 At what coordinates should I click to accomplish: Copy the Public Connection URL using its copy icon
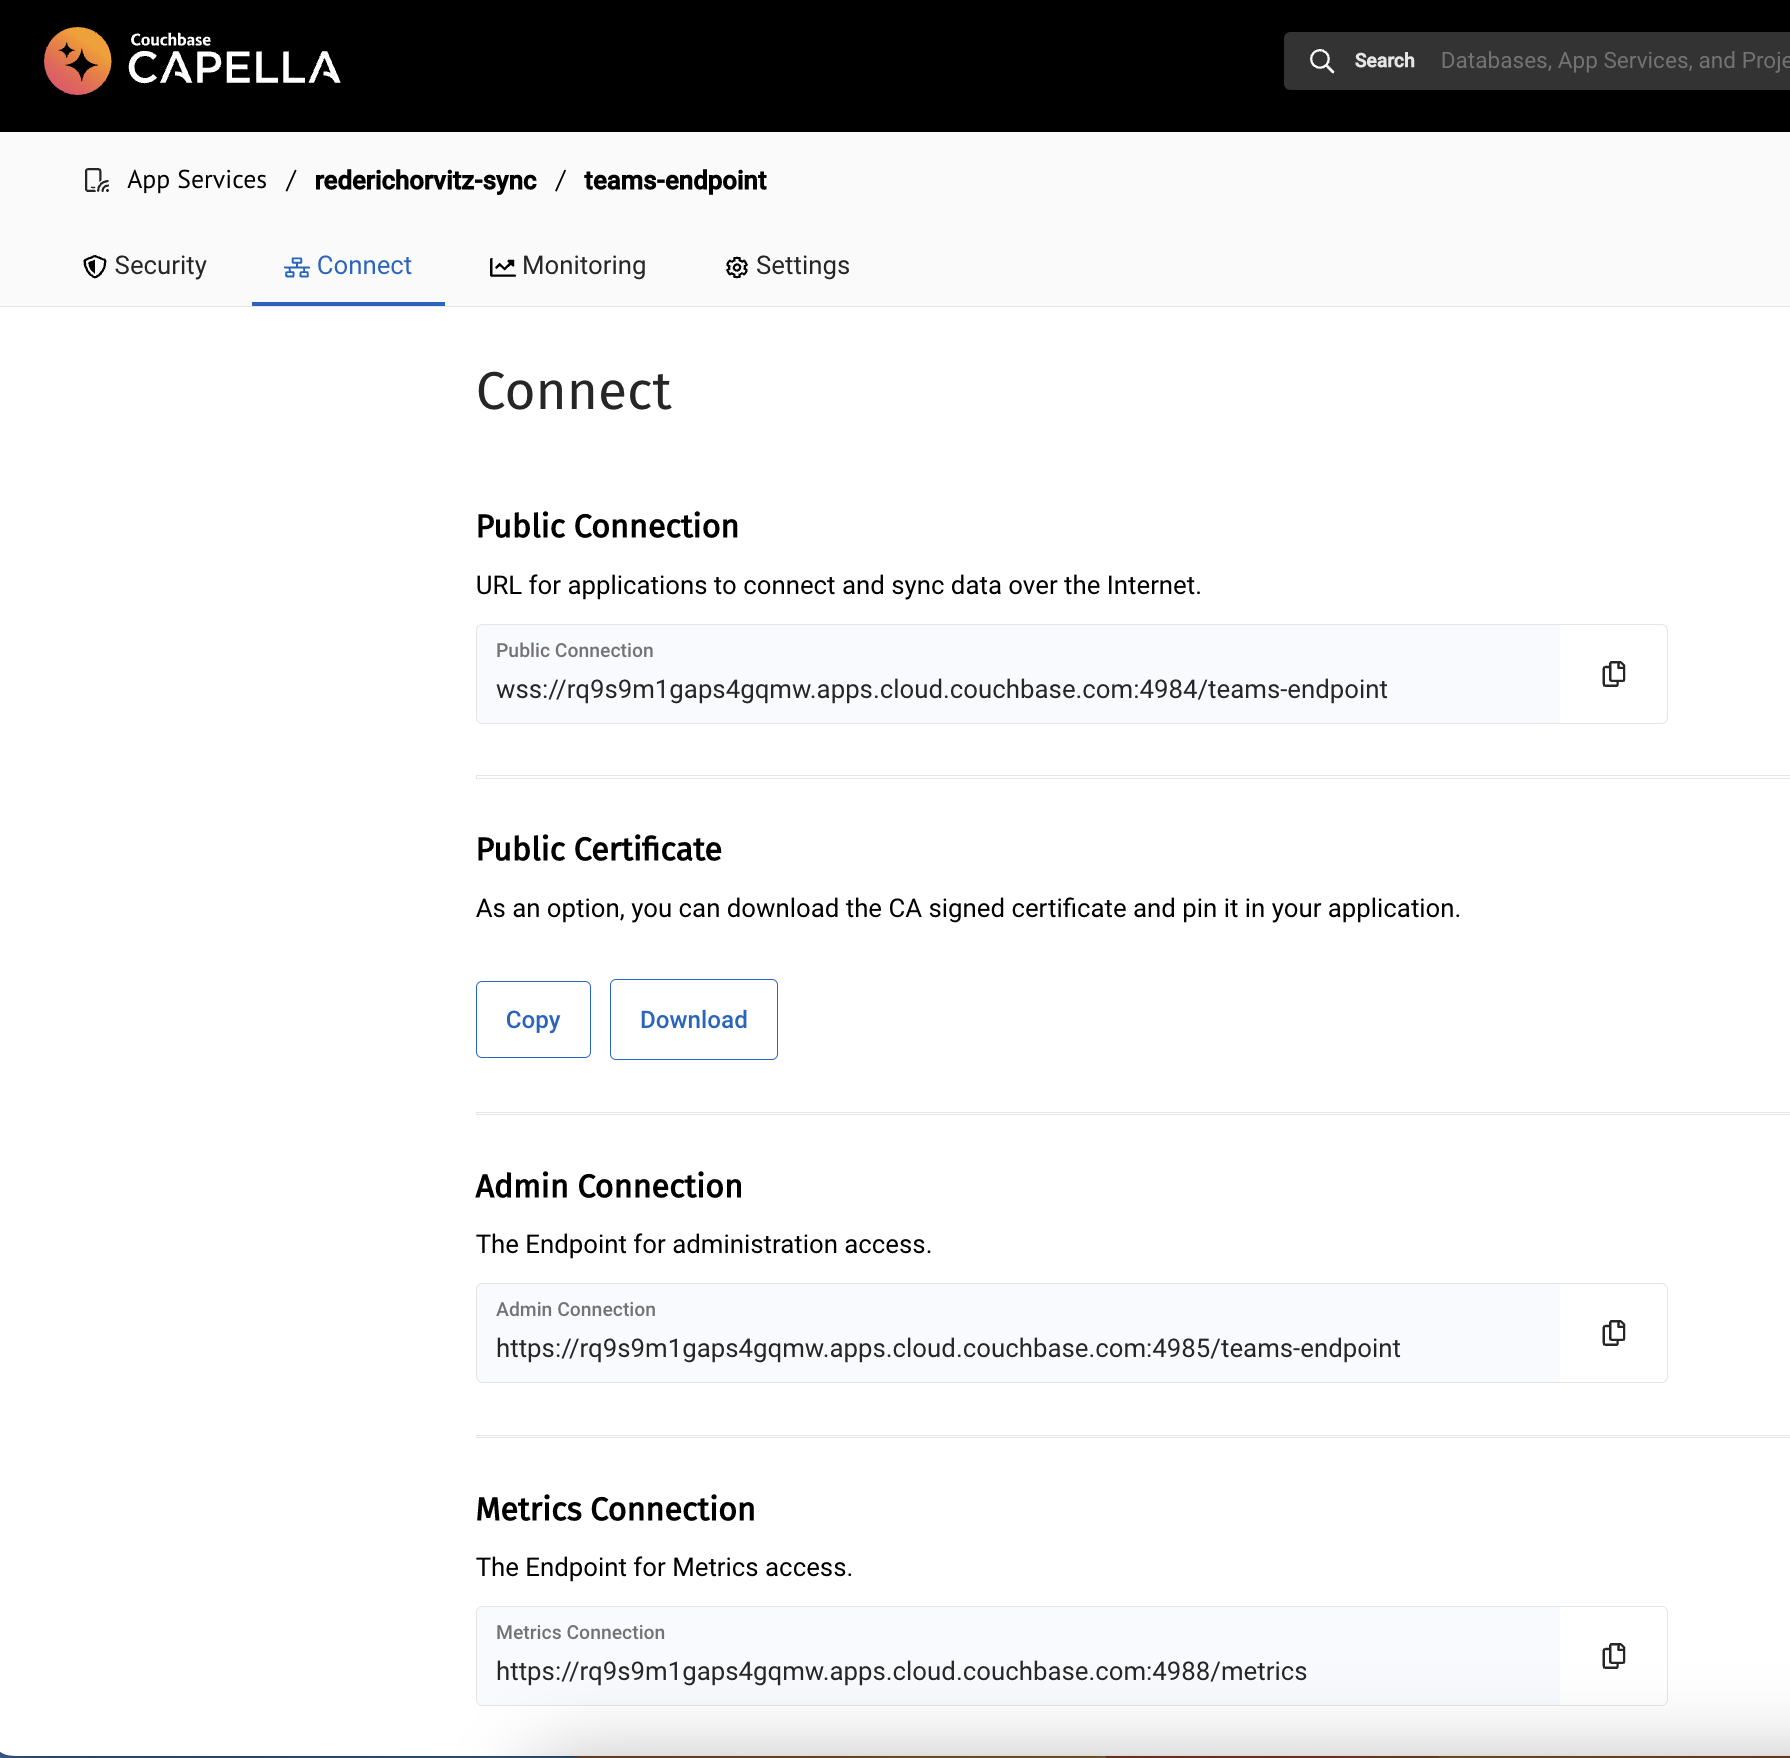click(x=1613, y=673)
